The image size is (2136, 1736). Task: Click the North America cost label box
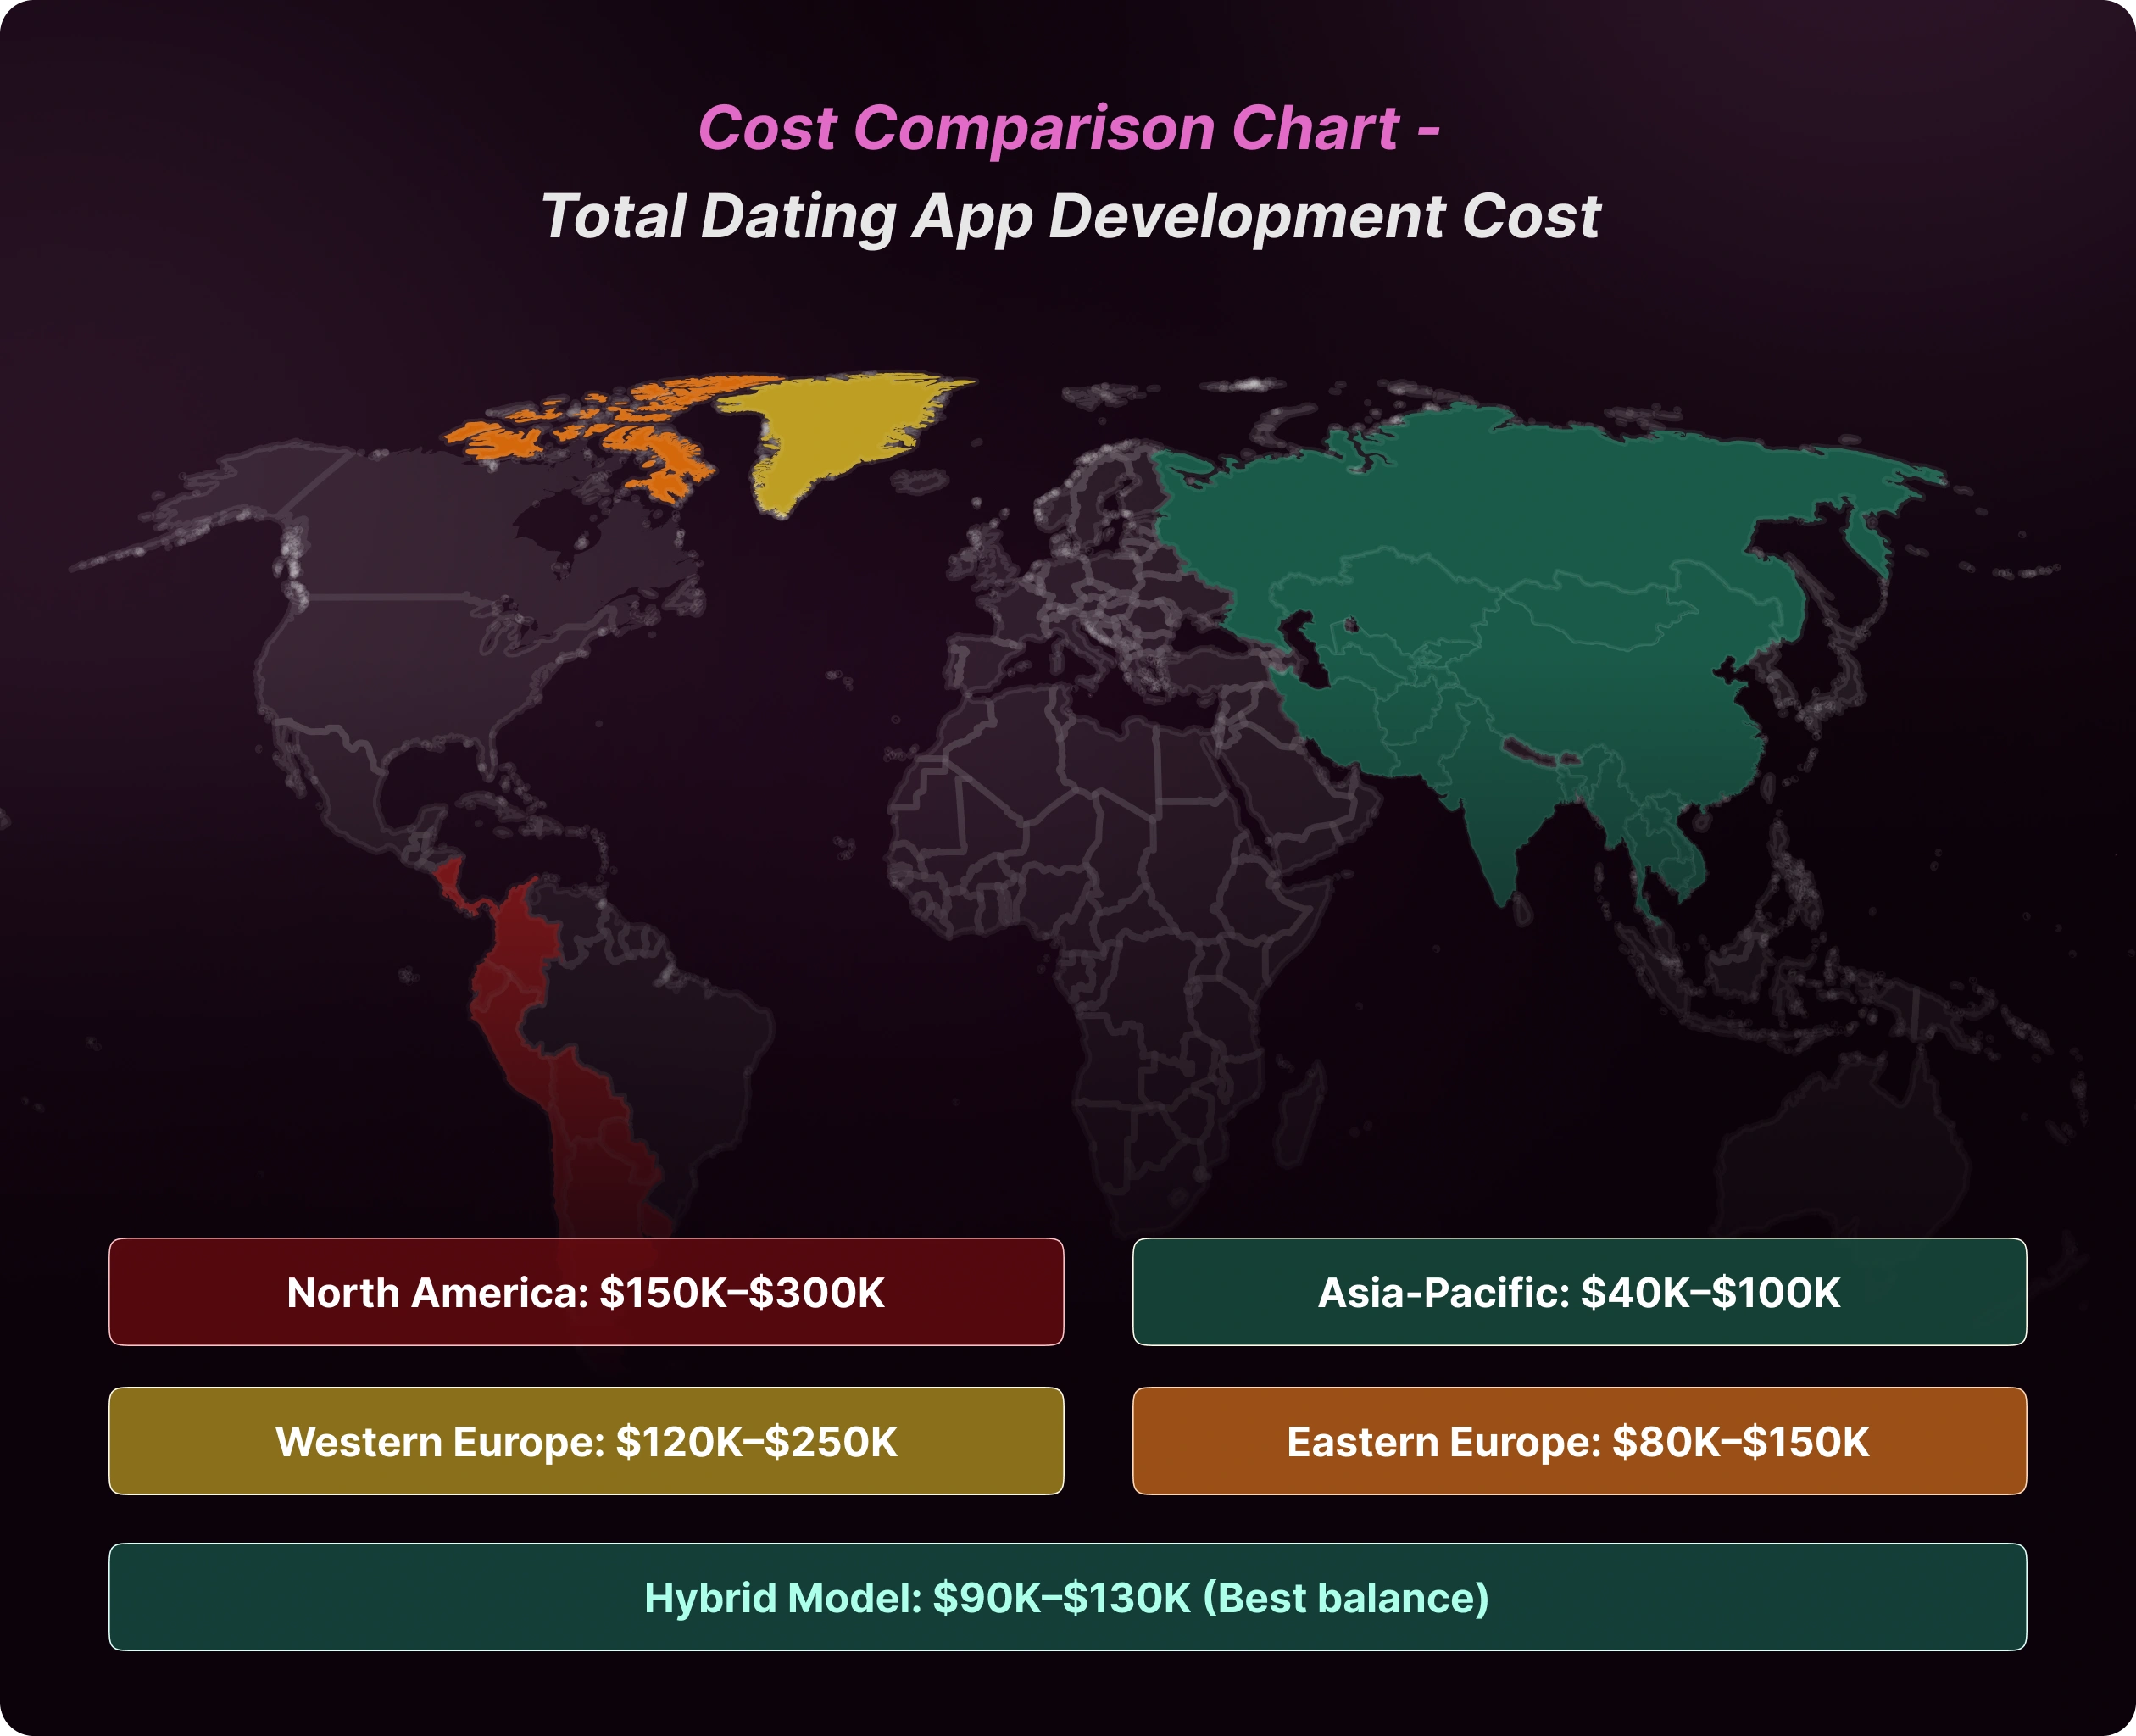pos(586,1292)
